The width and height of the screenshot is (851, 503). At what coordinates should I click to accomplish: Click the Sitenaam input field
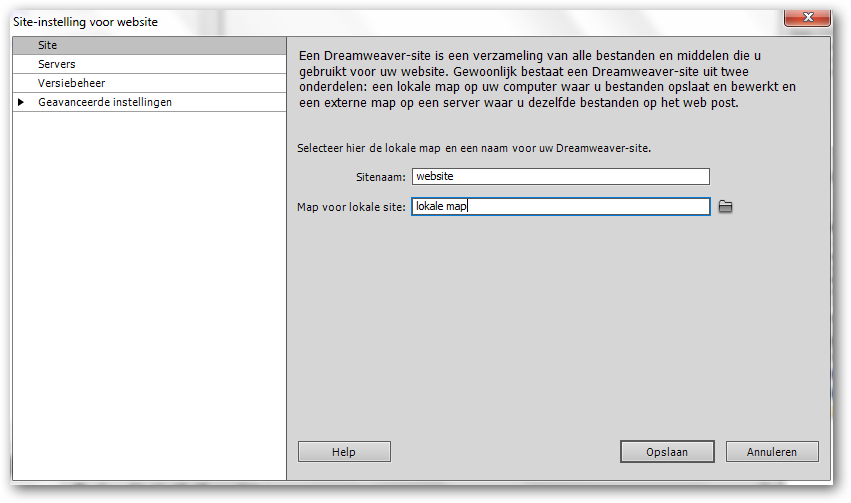tap(561, 176)
